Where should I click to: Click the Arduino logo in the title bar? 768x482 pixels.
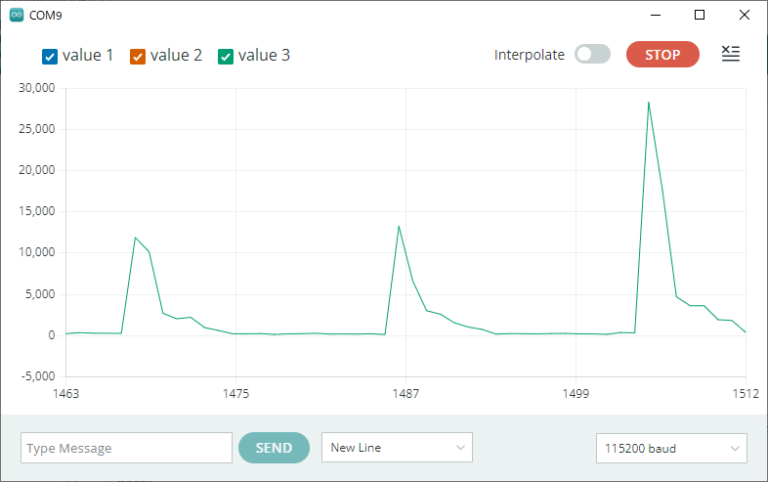coord(16,15)
